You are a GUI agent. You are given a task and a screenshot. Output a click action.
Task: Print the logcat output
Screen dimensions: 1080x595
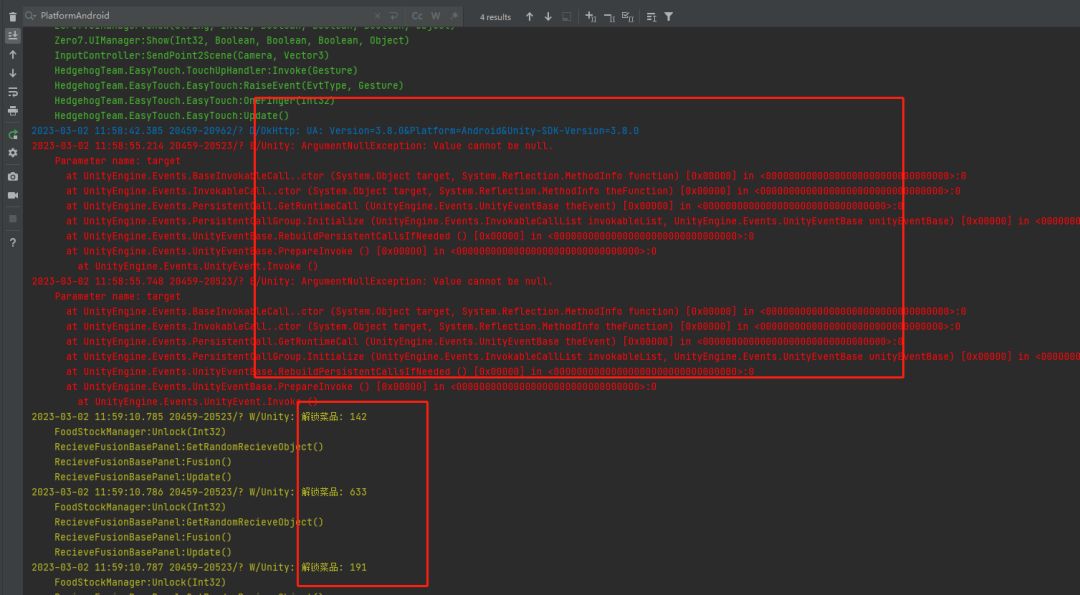(12, 111)
